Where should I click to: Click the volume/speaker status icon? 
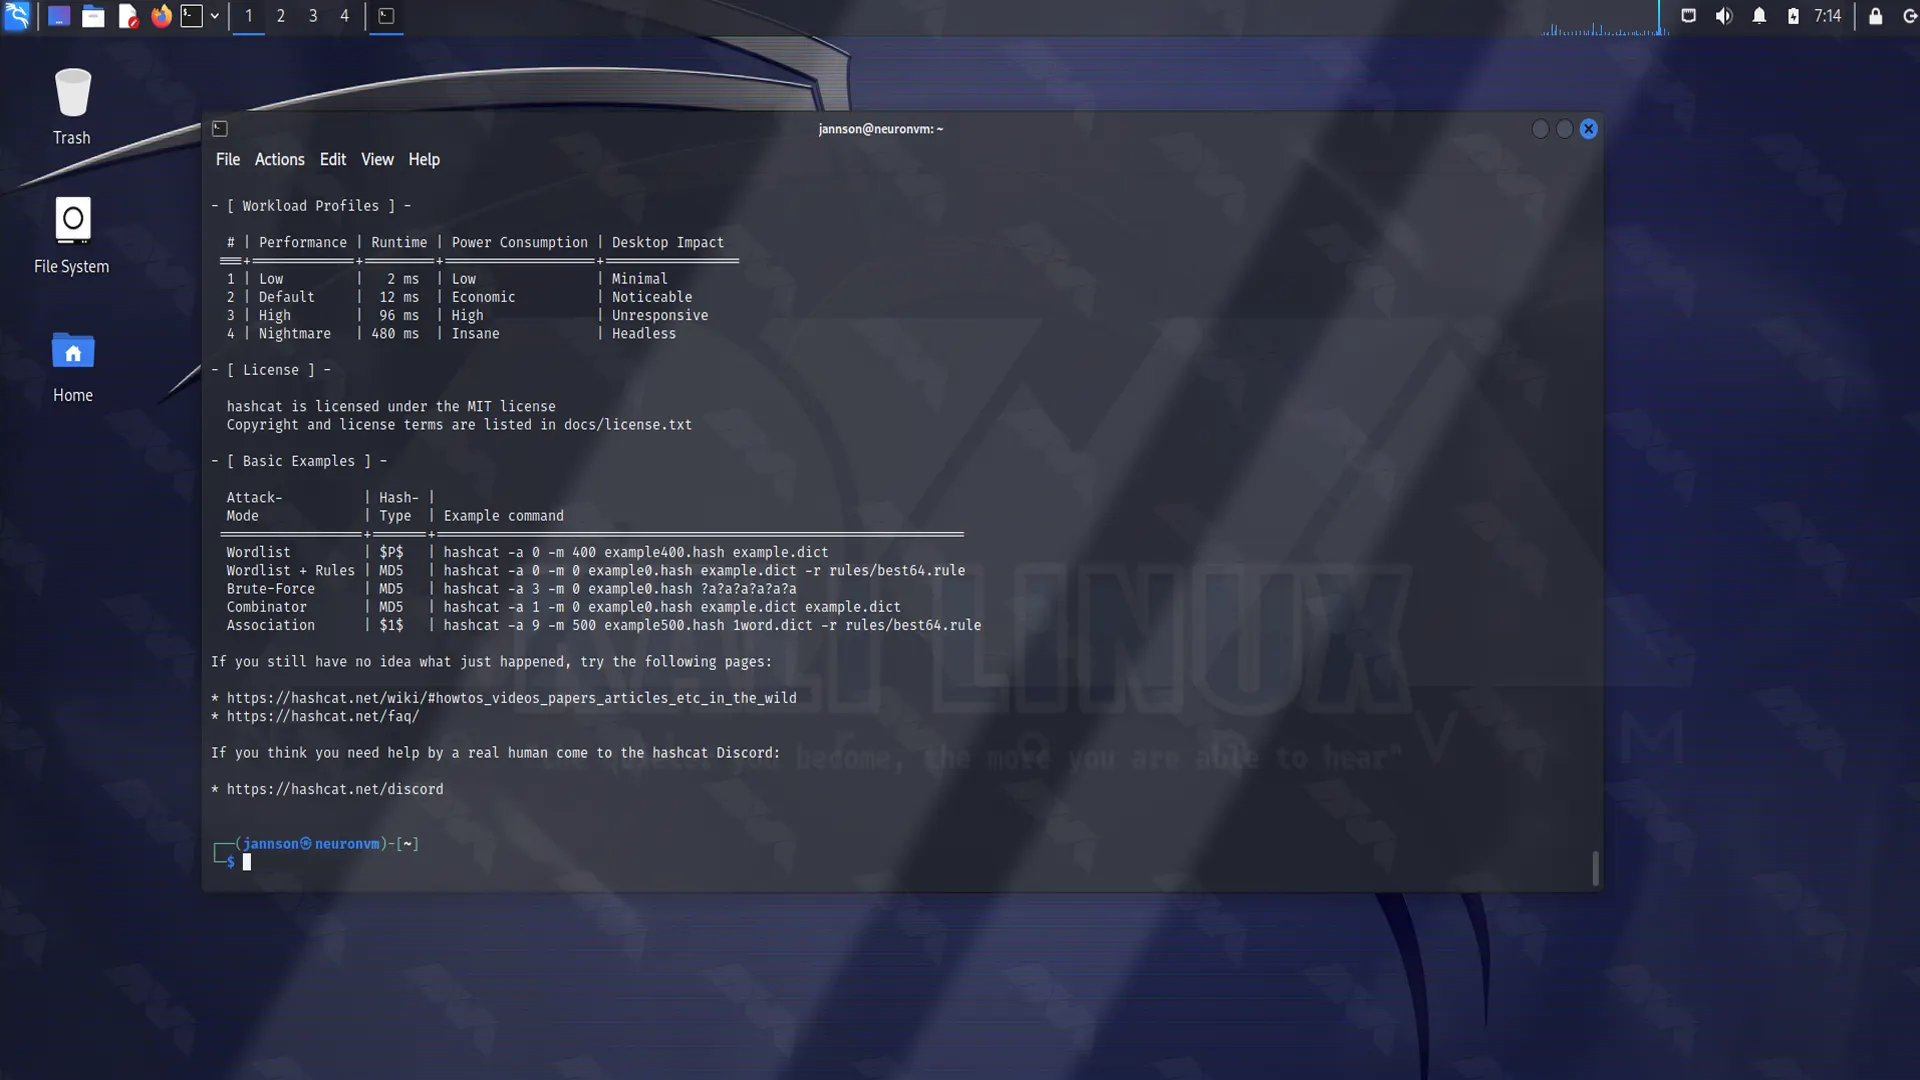click(x=1724, y=16)
